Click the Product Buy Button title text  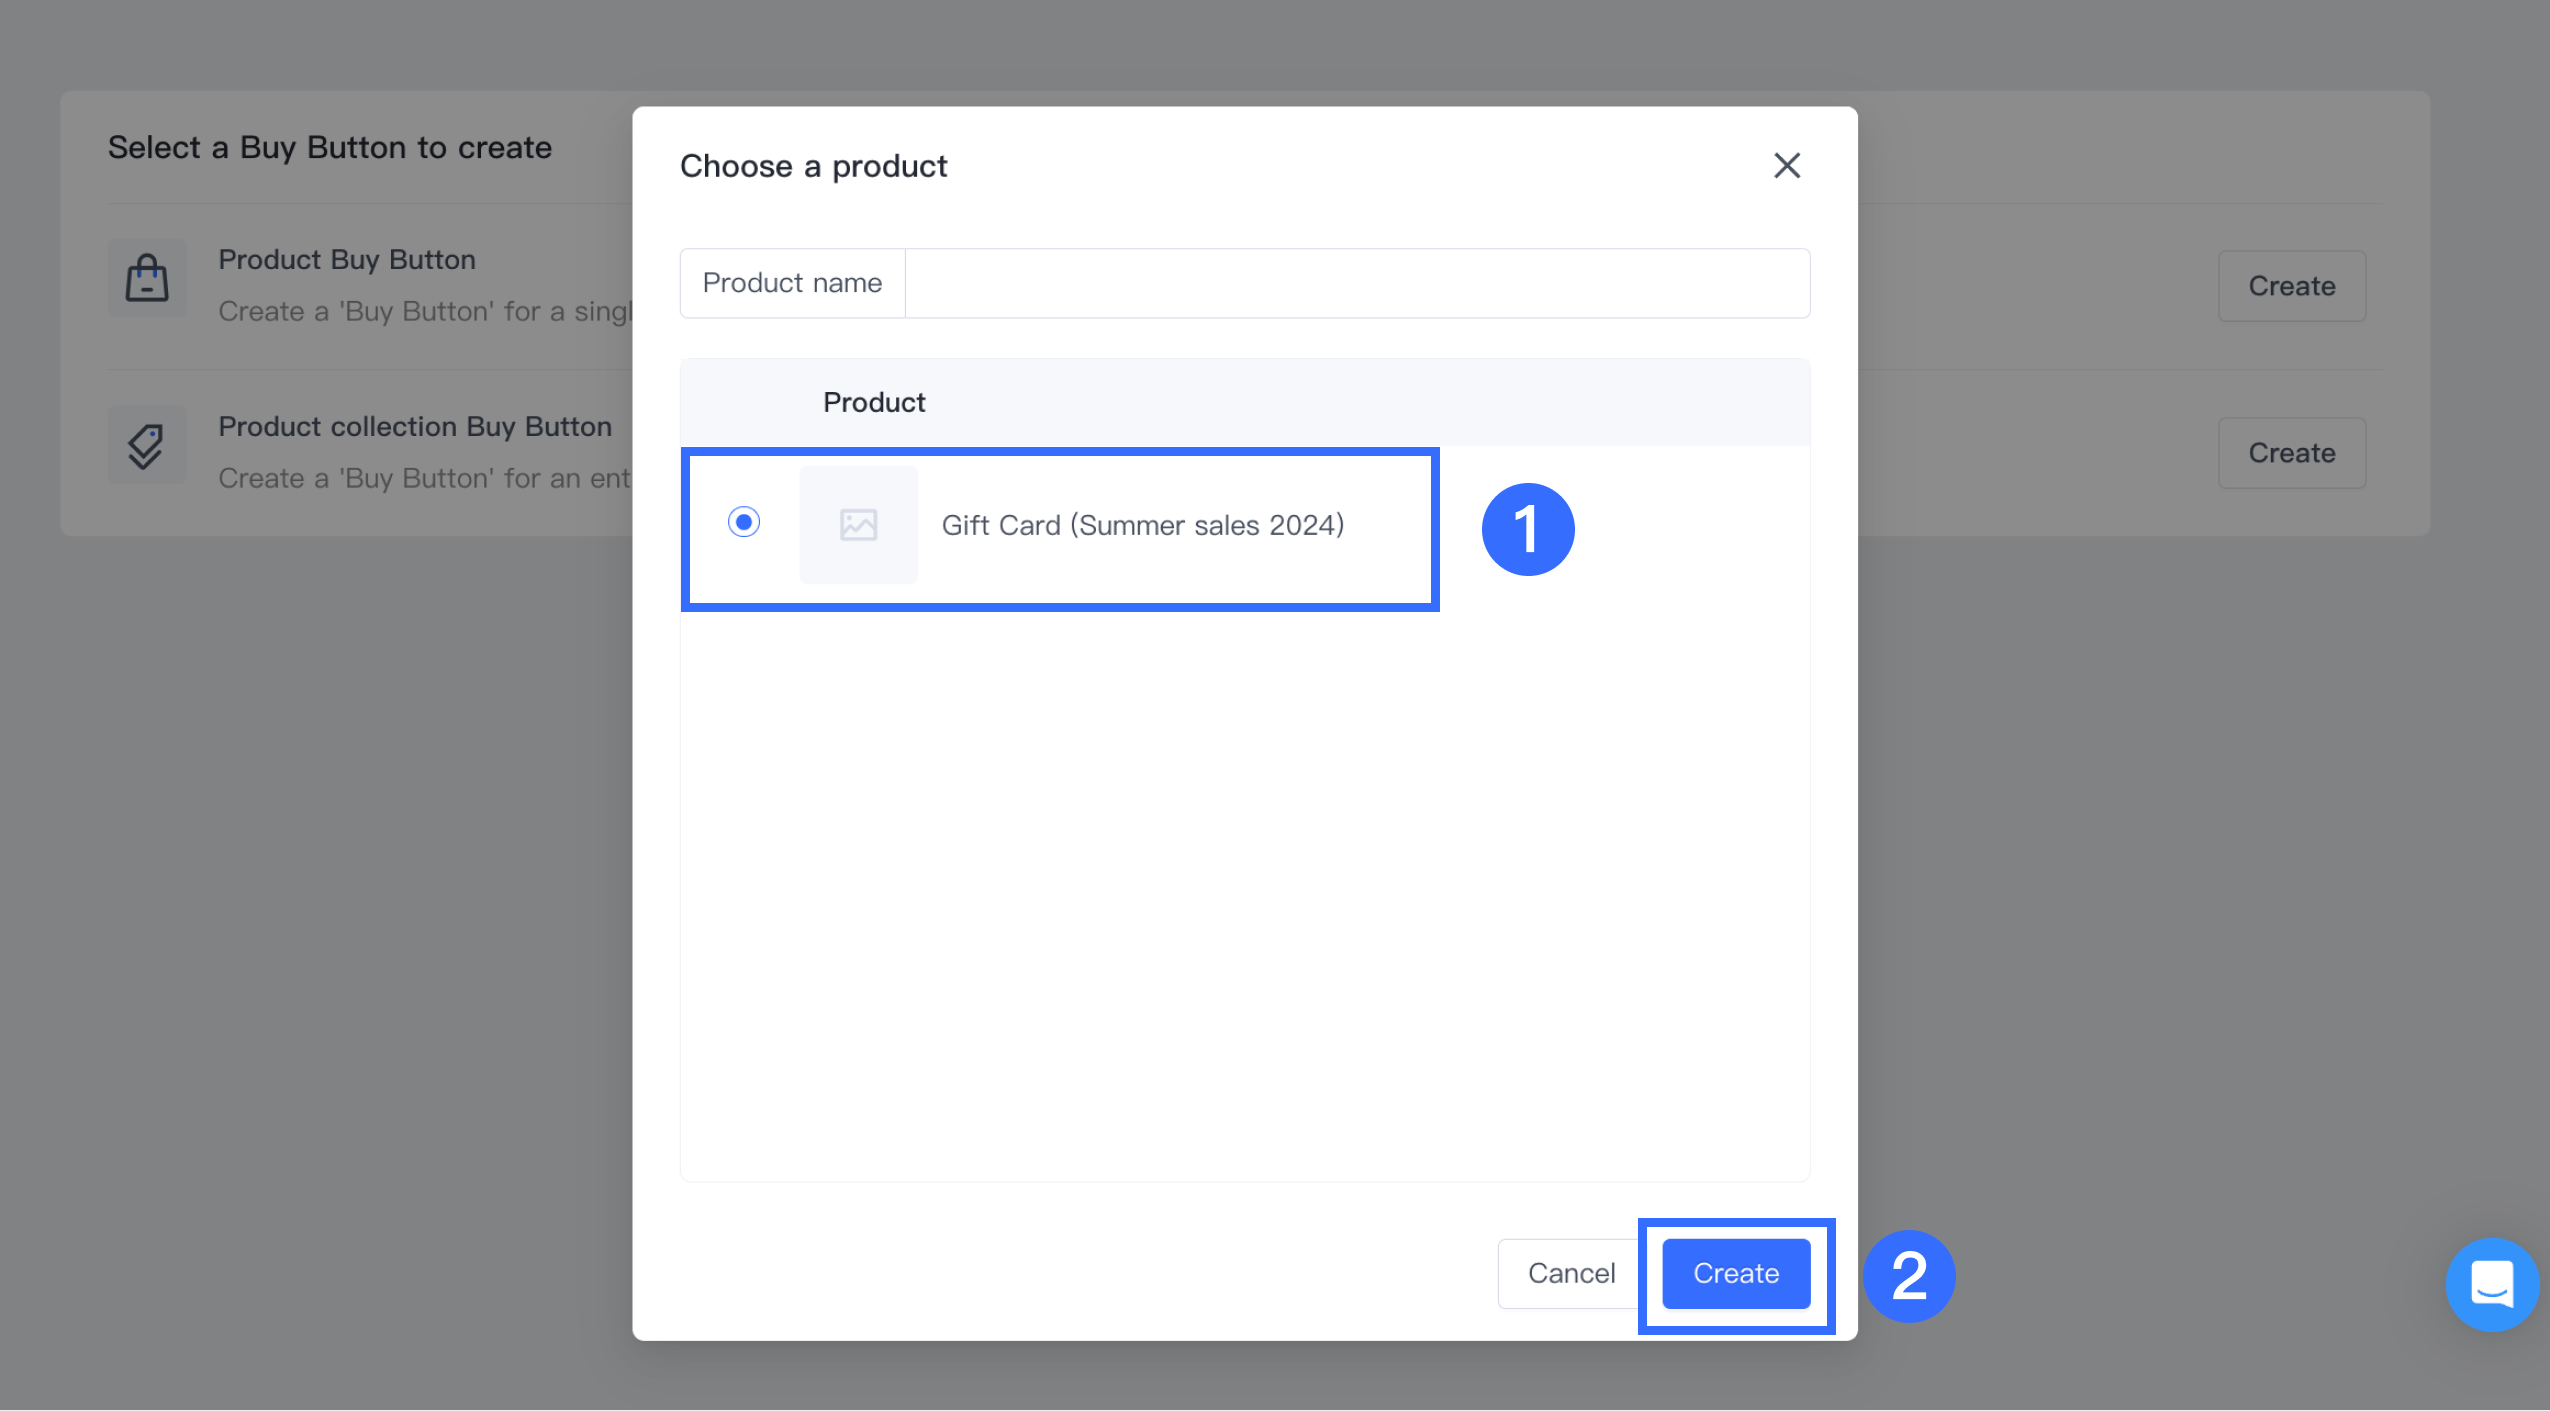(346, 259)
